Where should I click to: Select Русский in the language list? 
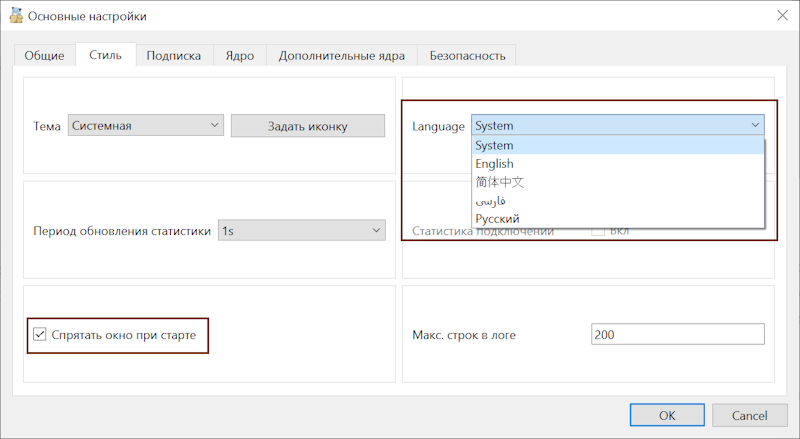point(497,218)
